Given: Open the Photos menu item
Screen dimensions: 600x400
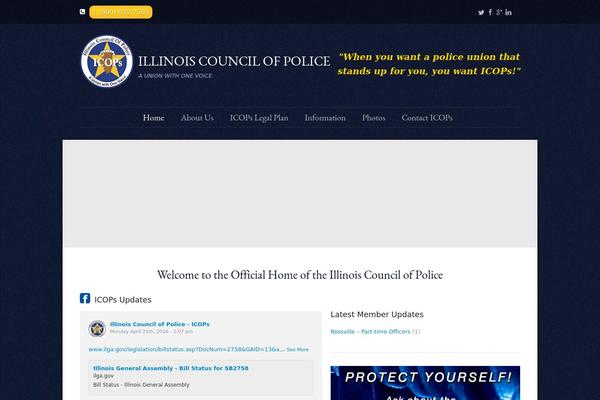Looking at the screenshot, I should (x=373, y=118).
